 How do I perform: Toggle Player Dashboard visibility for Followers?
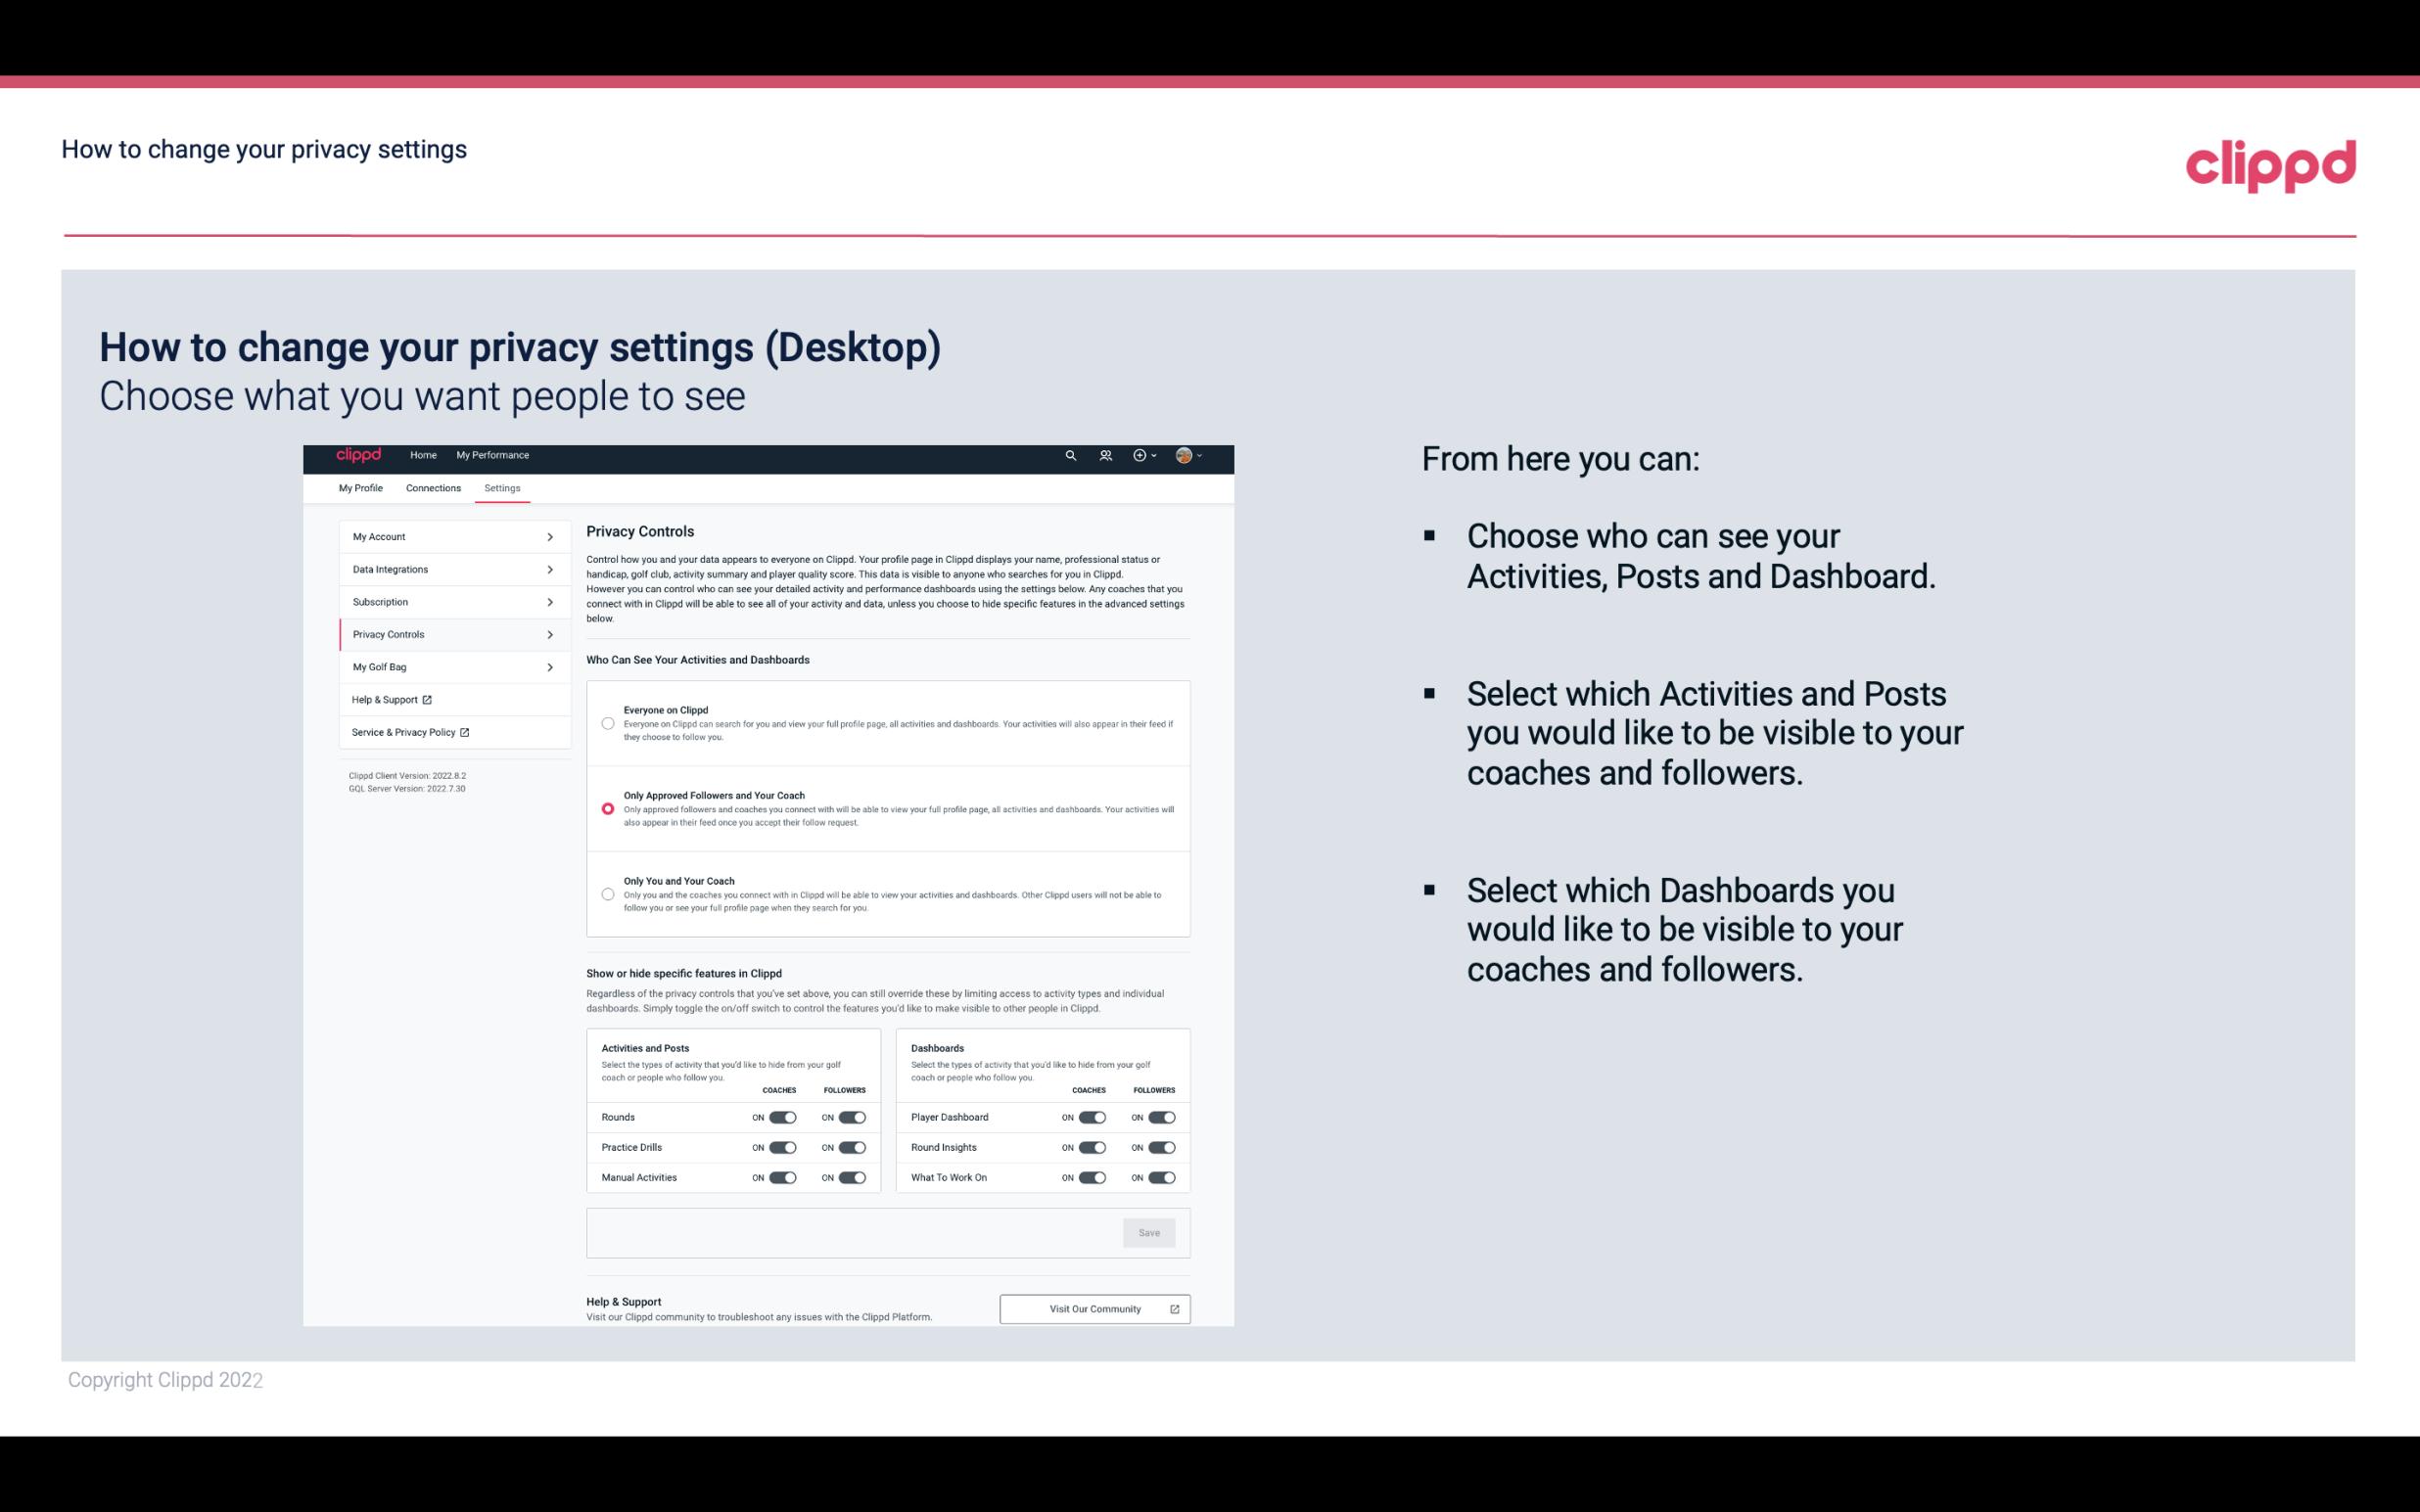pyautogui.click(x=1160, y=1117)
